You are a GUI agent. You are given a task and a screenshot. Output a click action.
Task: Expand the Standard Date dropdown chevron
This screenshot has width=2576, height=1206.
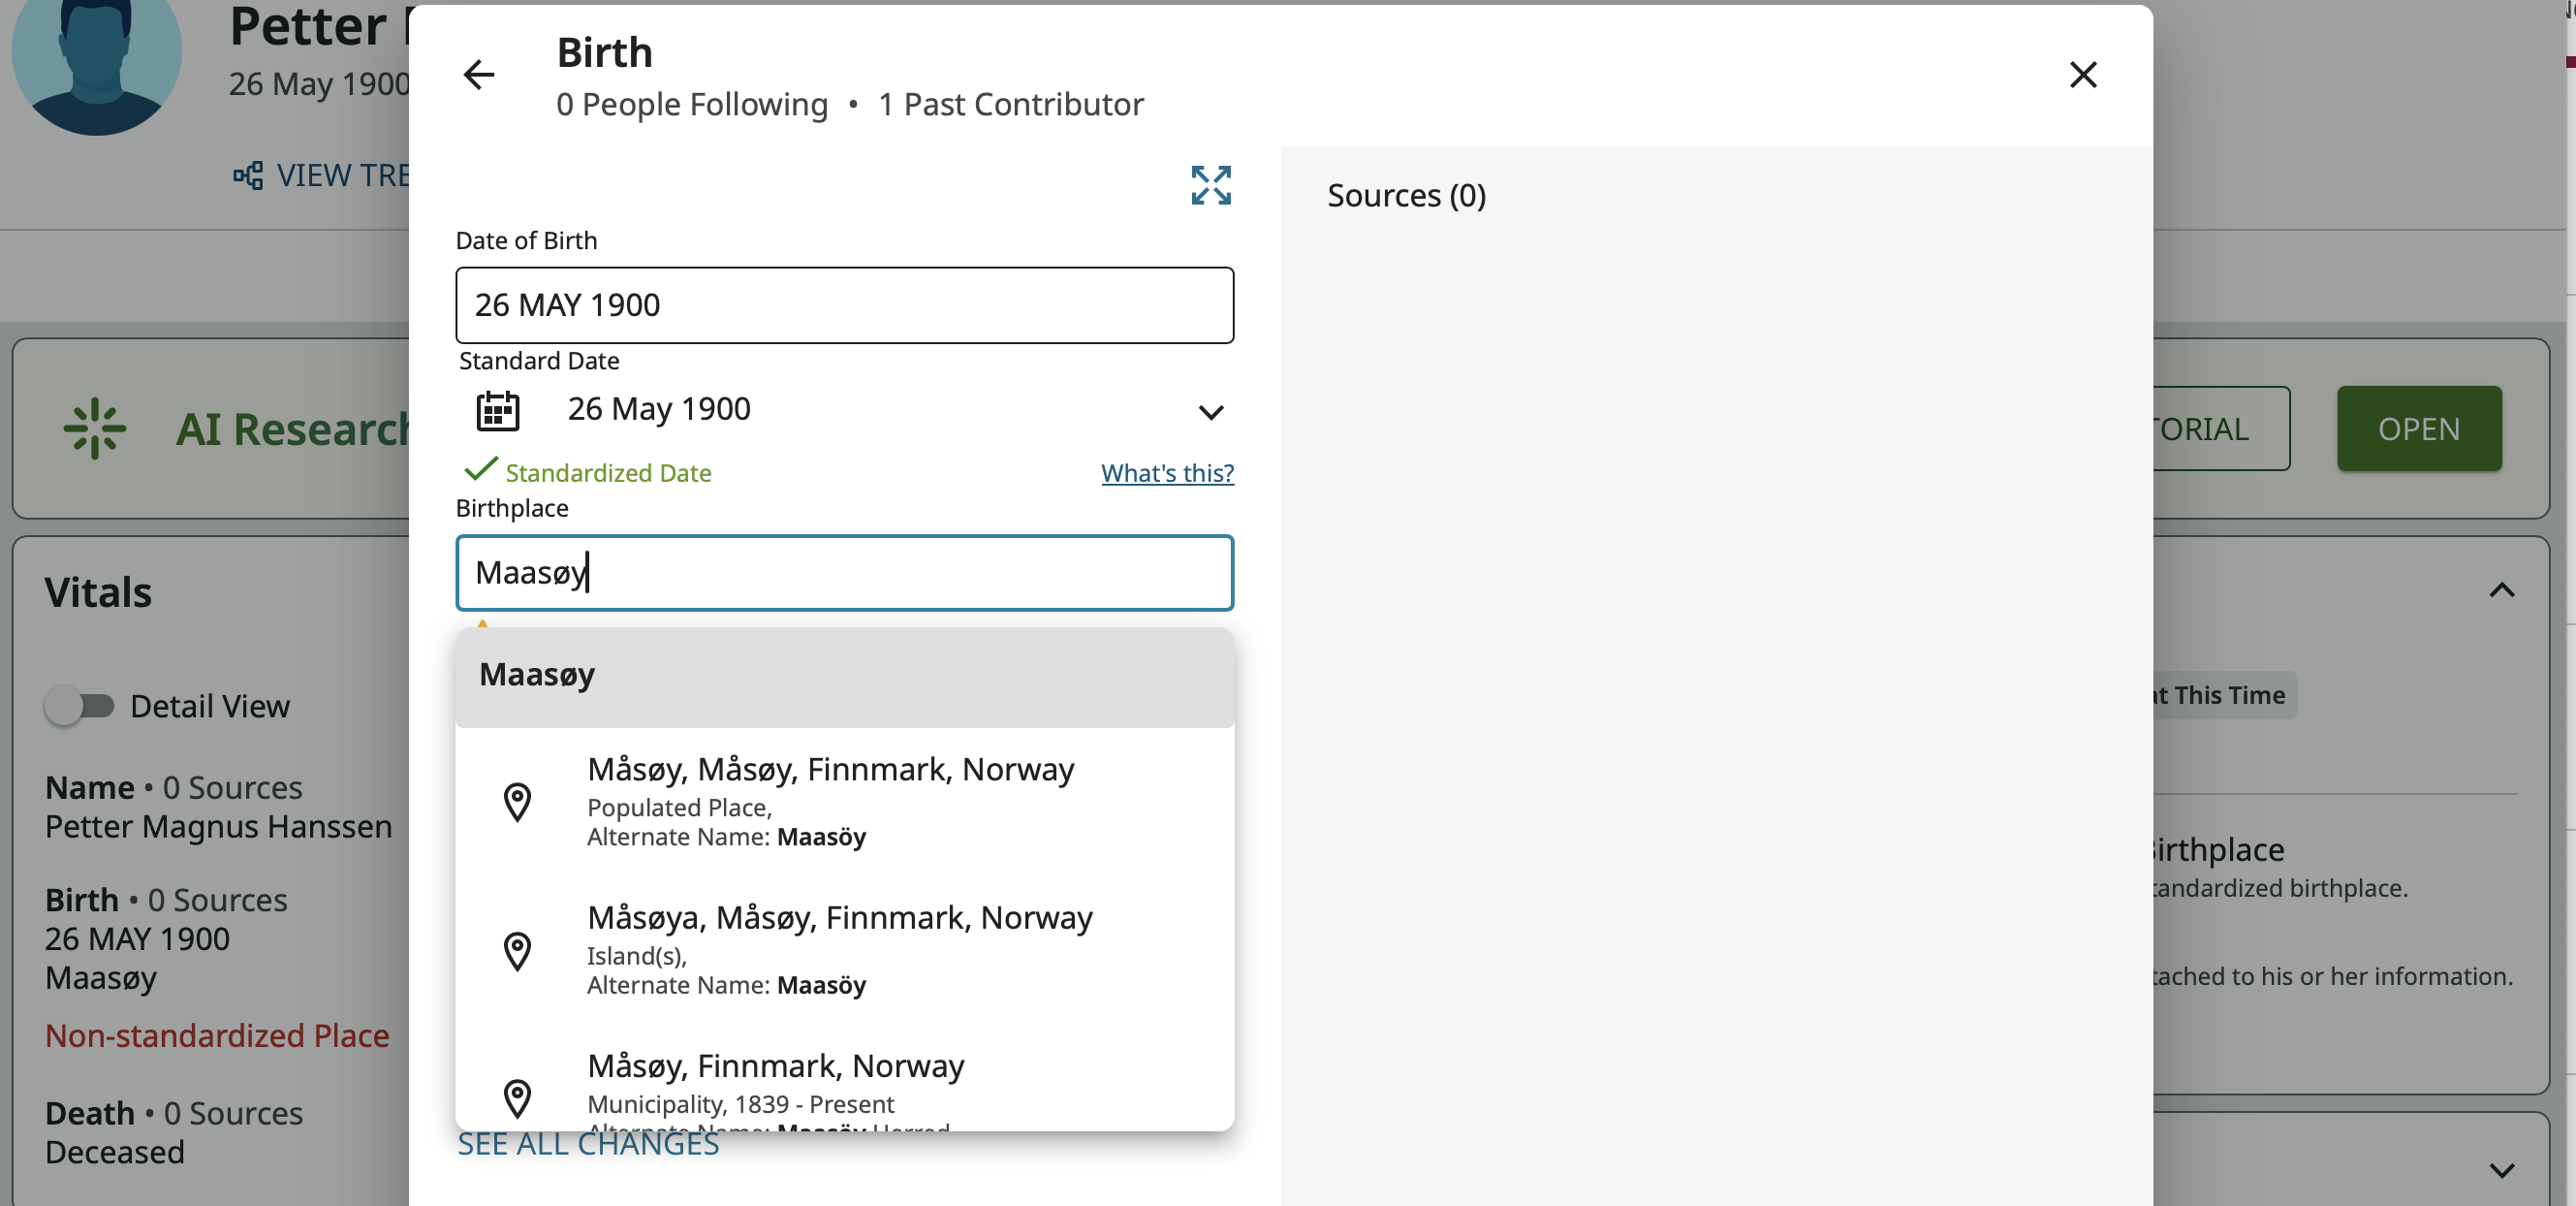pyautogui.click(x=1210, y=412)
